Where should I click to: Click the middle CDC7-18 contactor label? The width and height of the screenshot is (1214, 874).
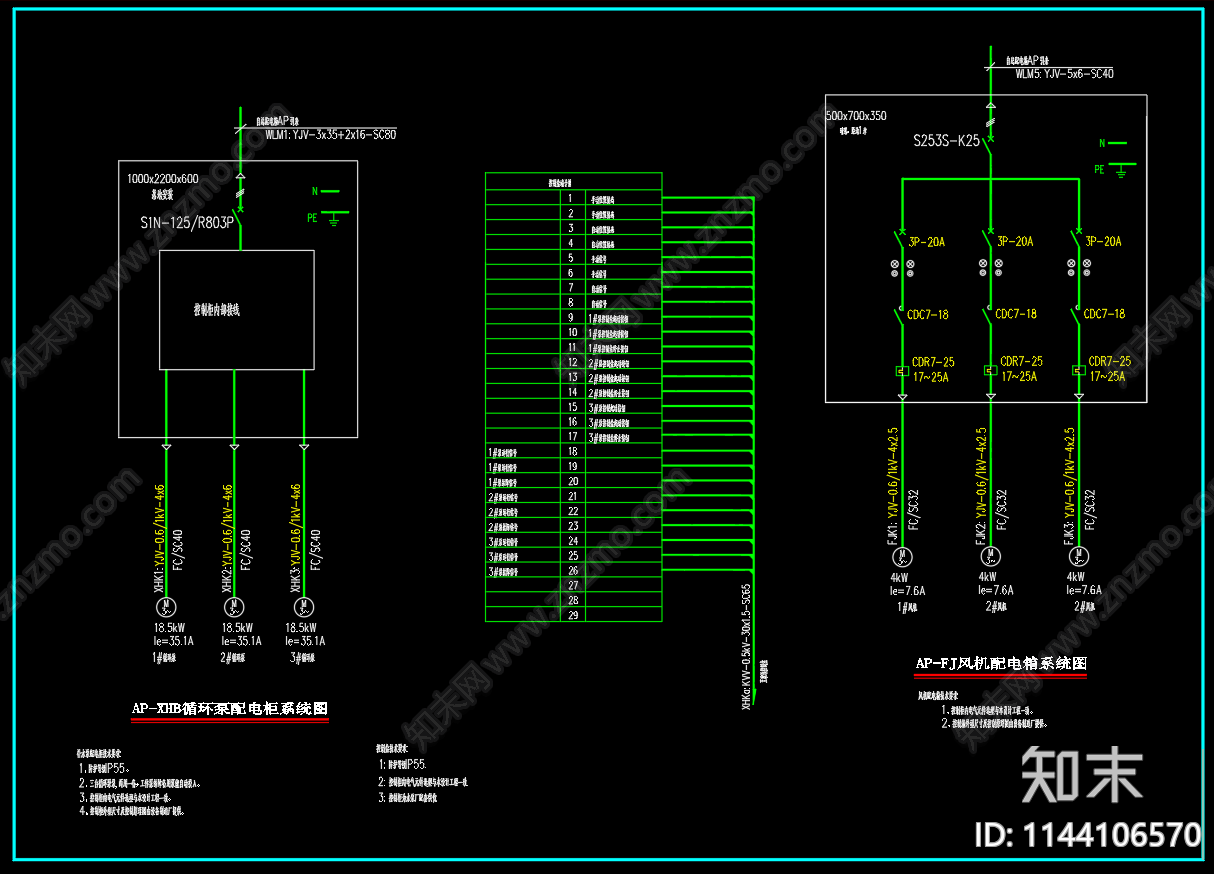[x=1016, y=314]
